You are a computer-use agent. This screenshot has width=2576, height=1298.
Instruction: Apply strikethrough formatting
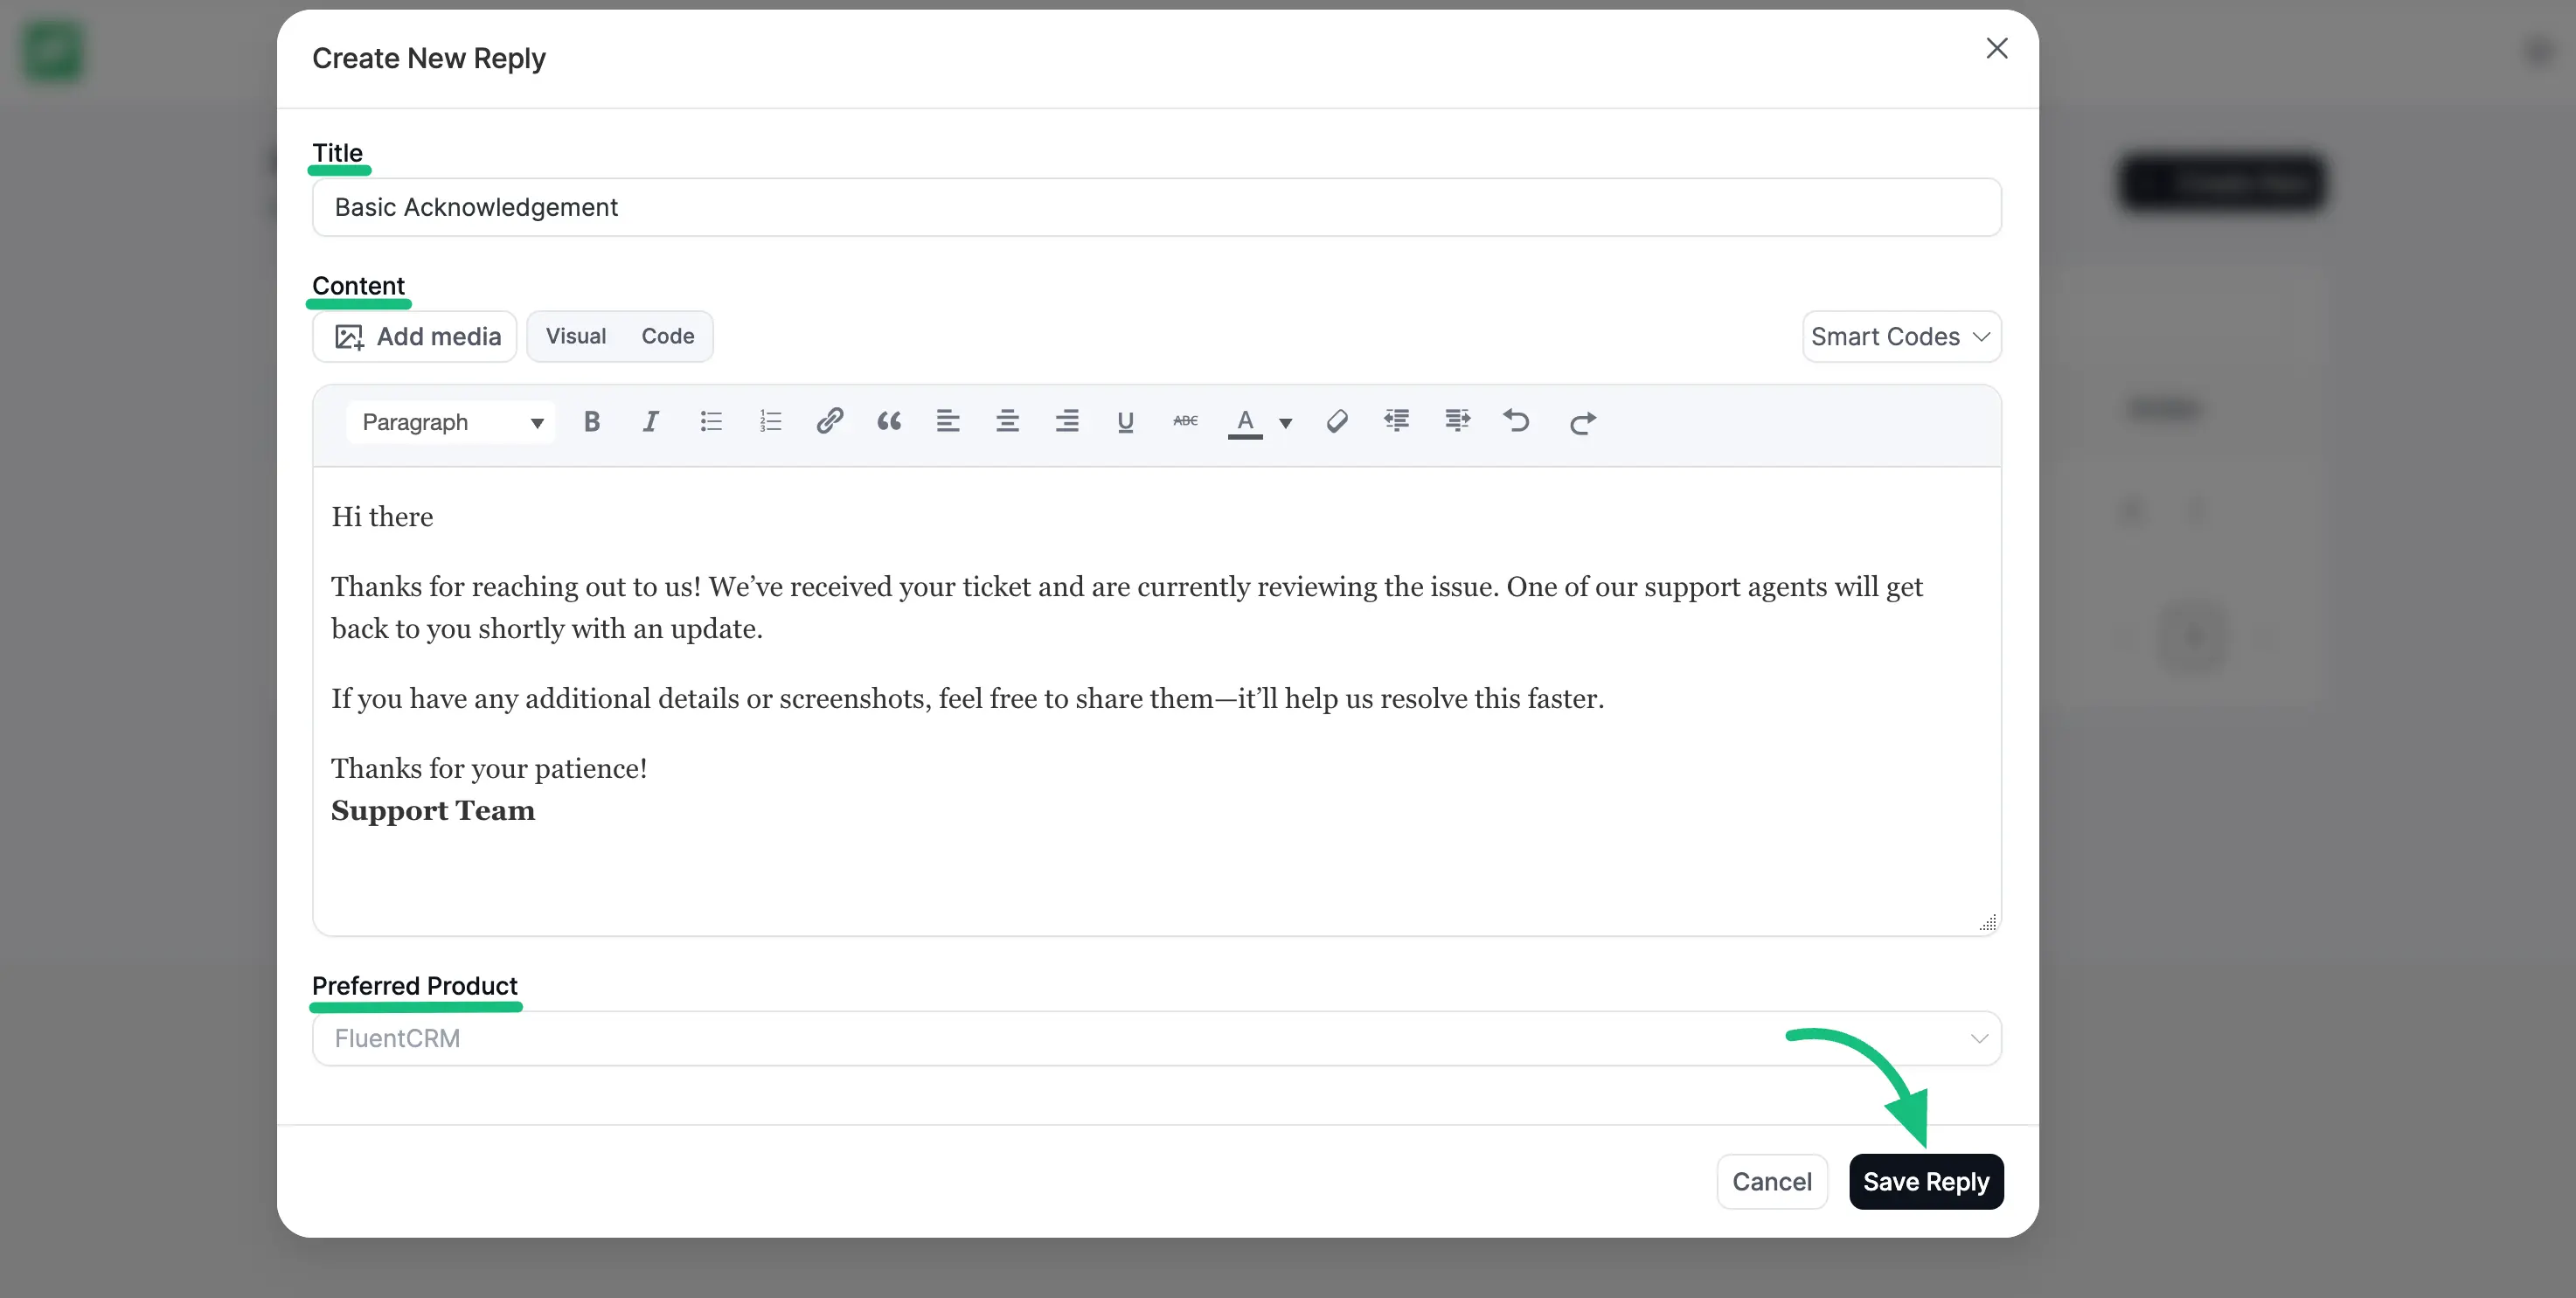pos(1184,421)
